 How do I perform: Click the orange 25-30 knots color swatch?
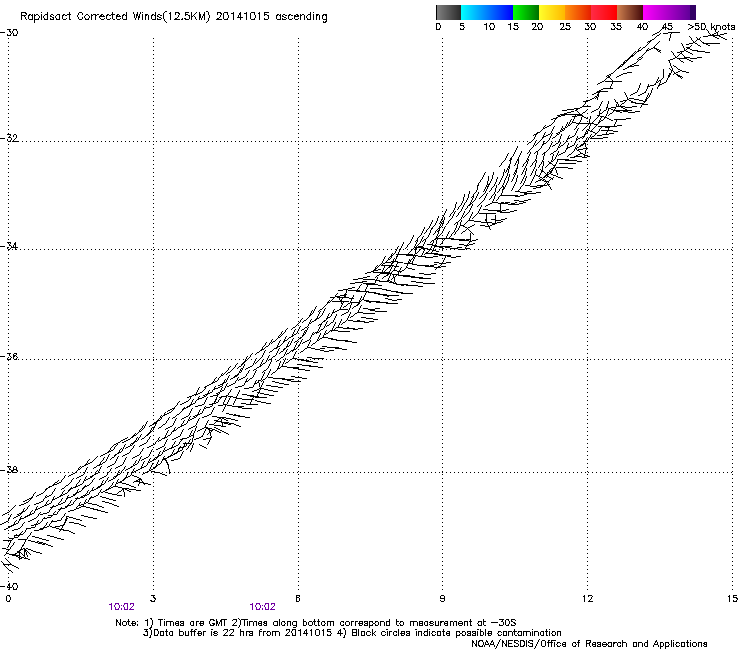point(578,12)
